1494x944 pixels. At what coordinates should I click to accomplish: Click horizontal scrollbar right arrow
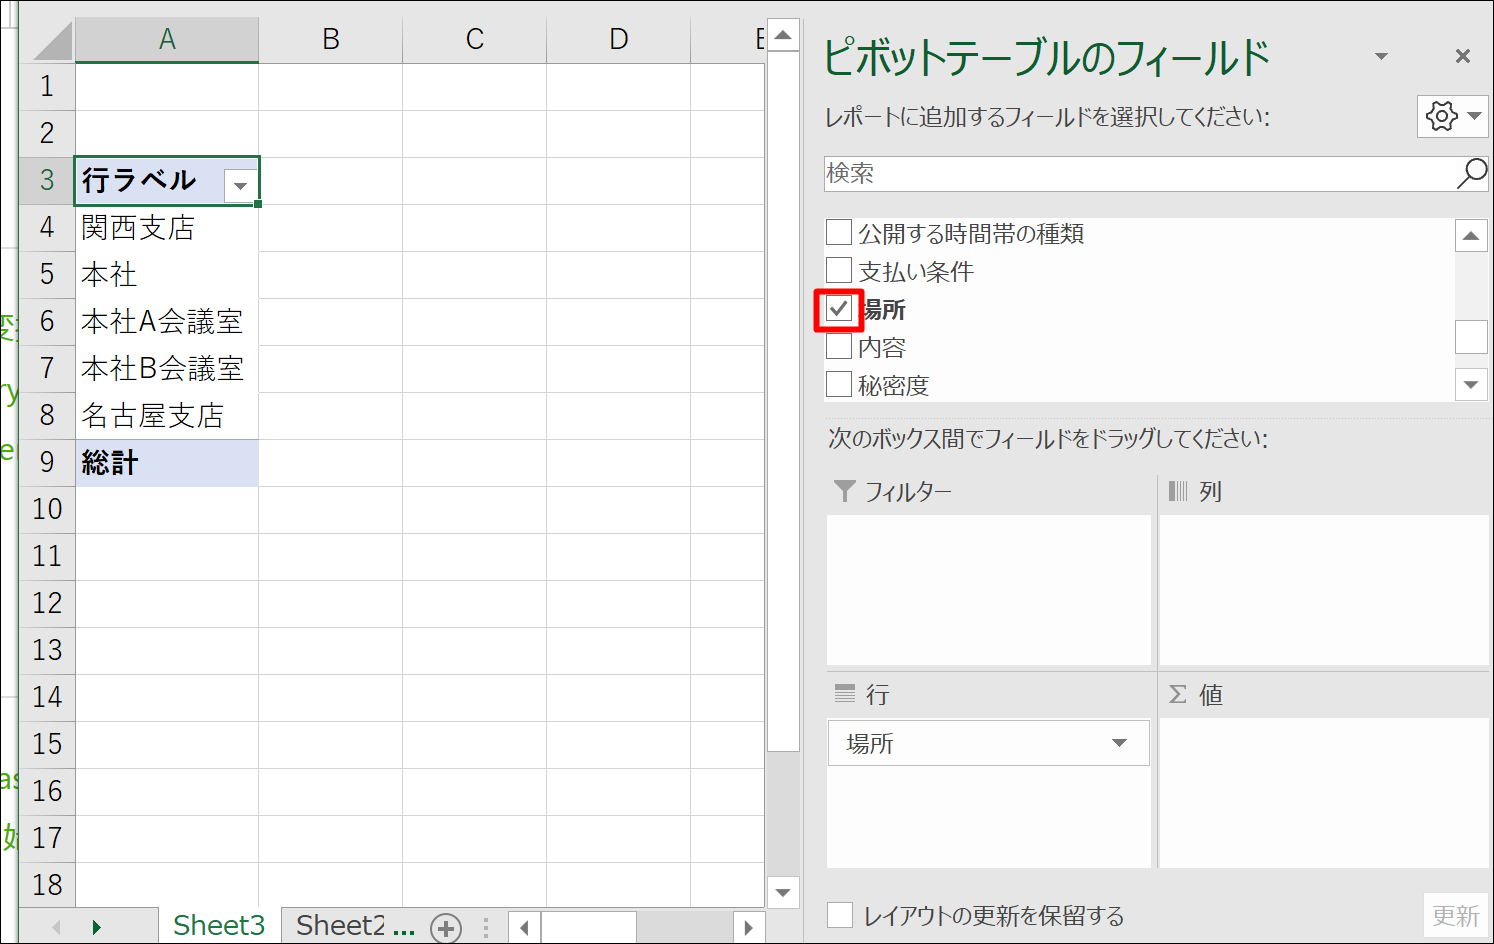(748, 927)
